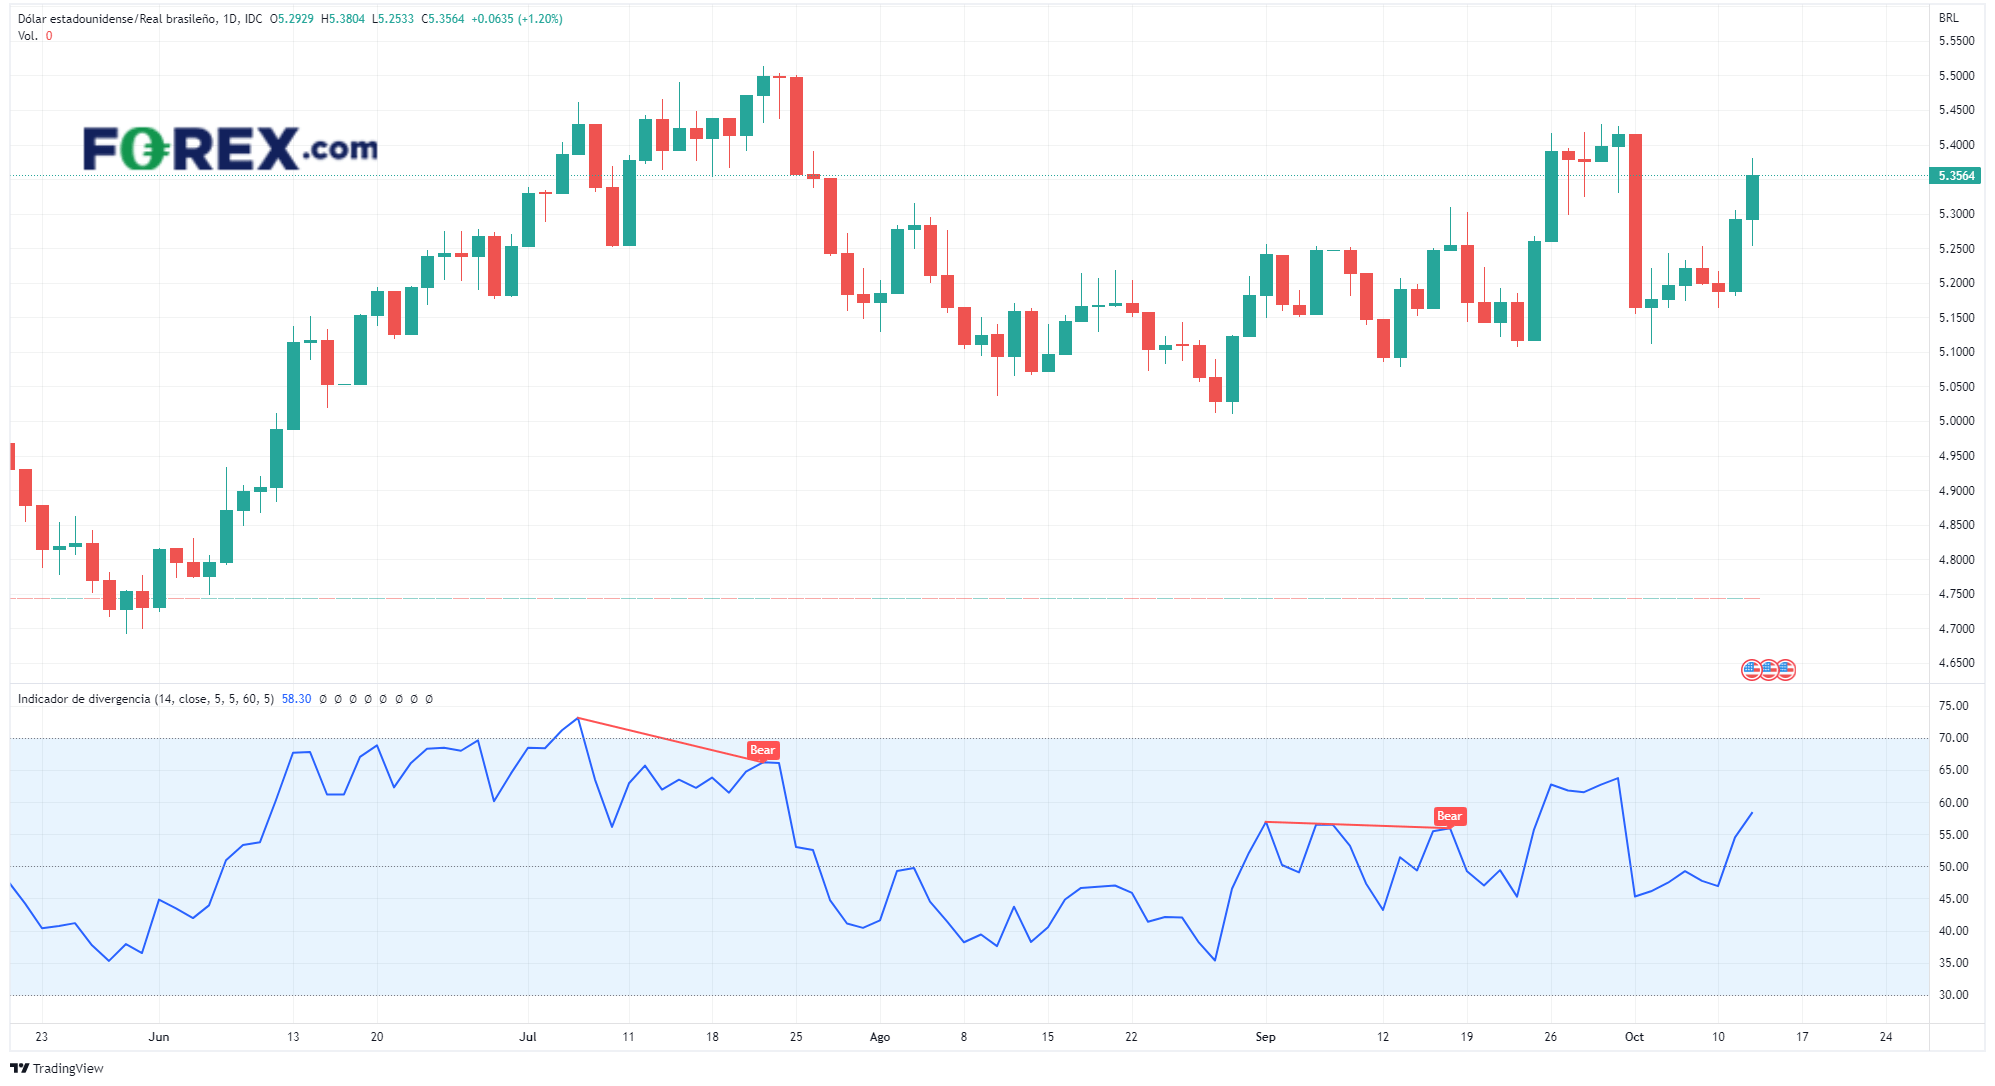
Task: Click the high value H5.3804
Action: click(343, 19)
